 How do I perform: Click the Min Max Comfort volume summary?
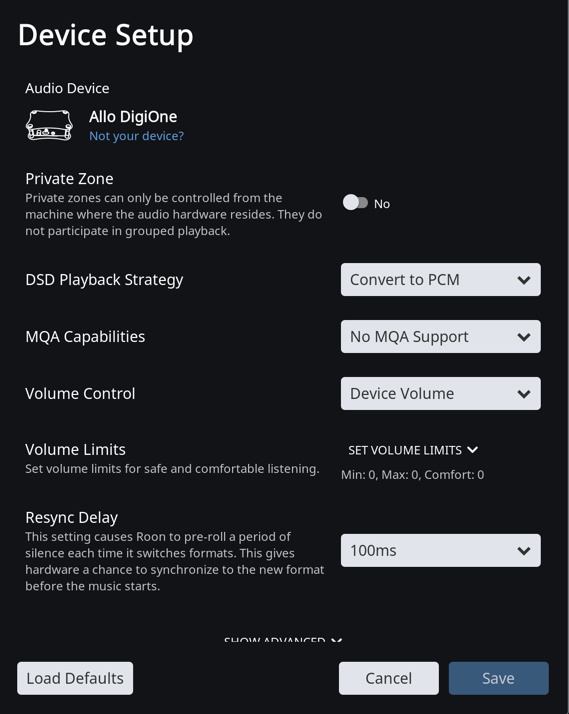pos(412,474)
